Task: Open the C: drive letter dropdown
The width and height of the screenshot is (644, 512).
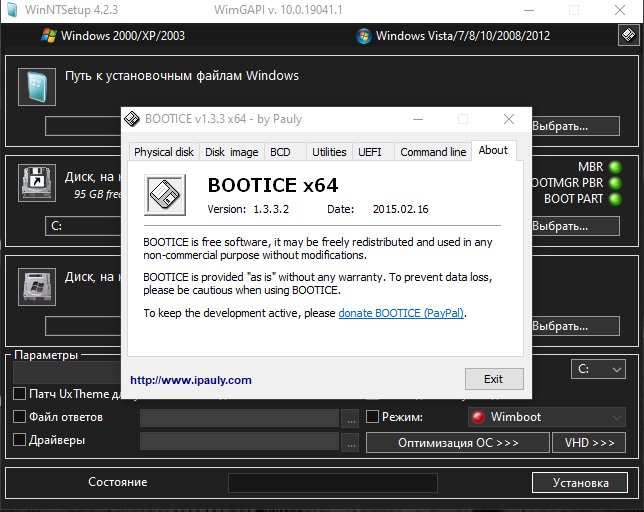Action: [598, 369]
